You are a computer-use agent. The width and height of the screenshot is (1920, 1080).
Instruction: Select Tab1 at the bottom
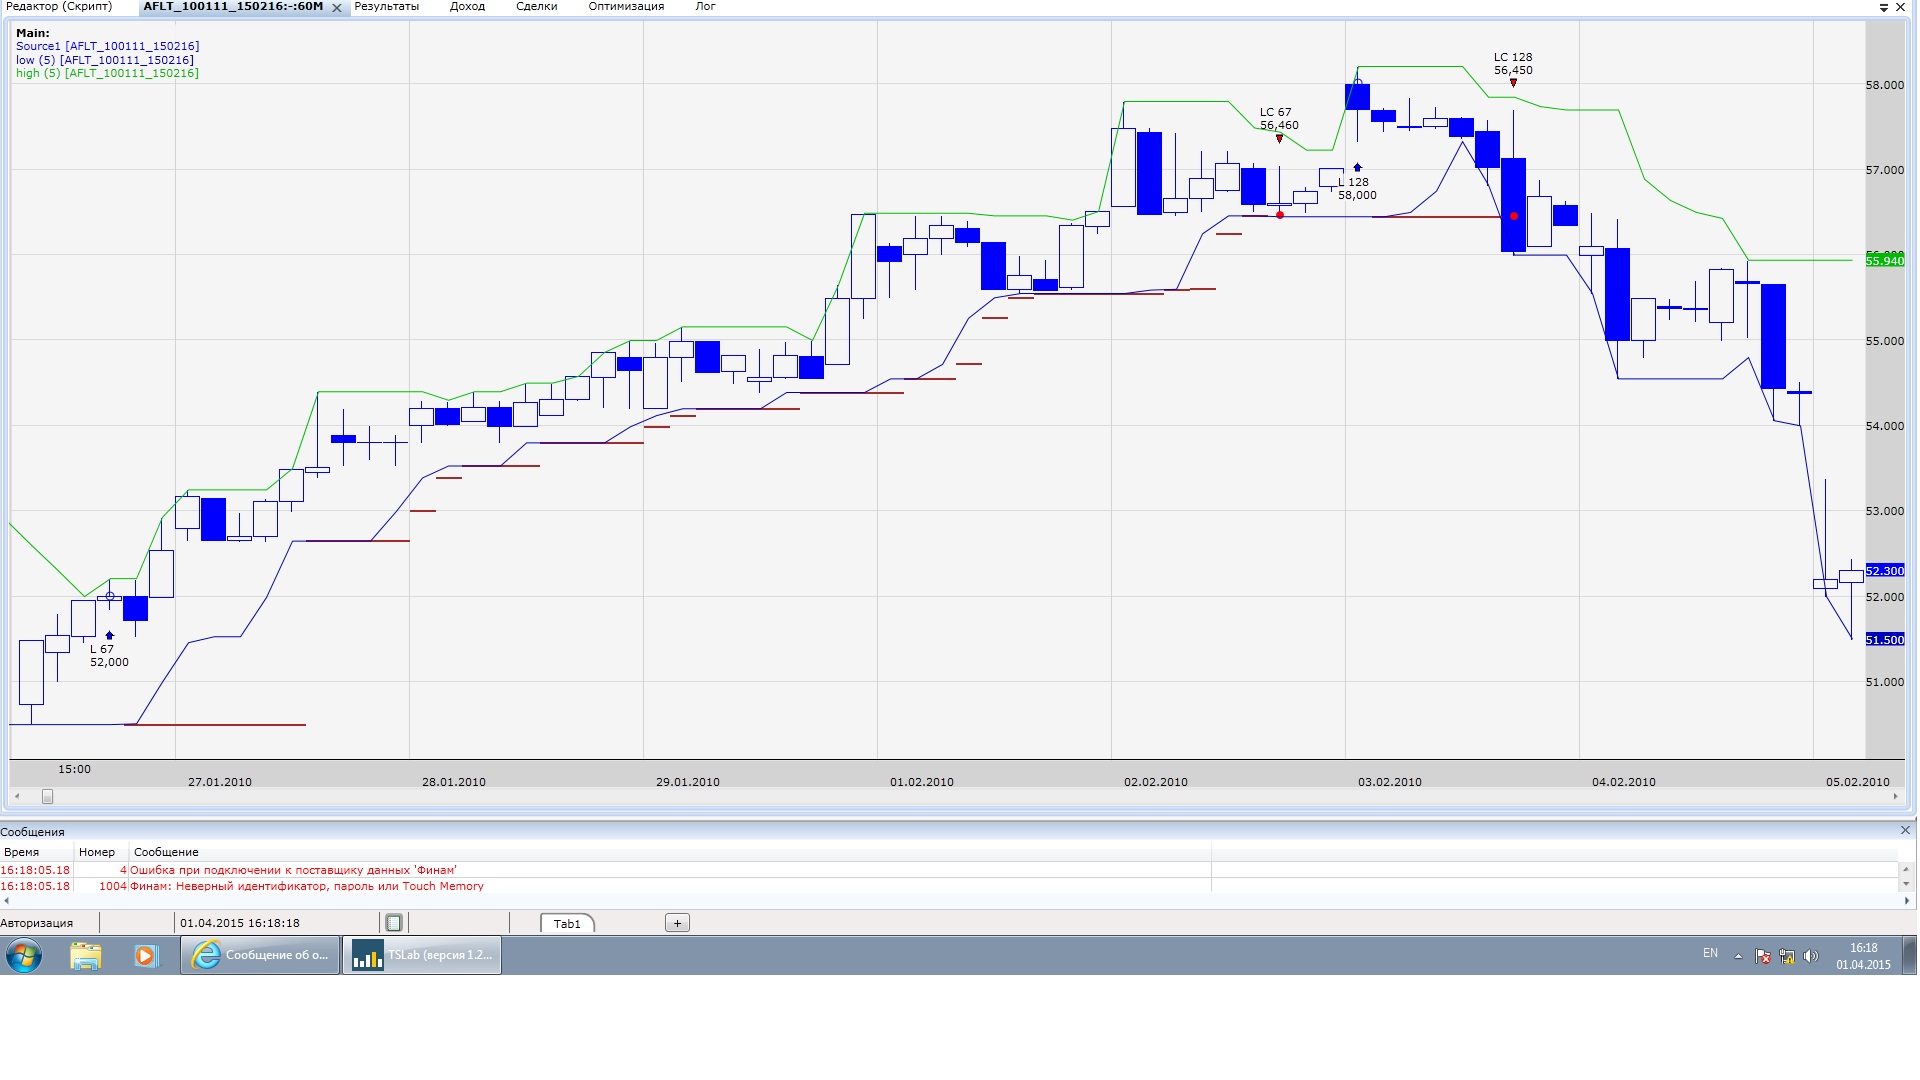[x=567, y=924]
